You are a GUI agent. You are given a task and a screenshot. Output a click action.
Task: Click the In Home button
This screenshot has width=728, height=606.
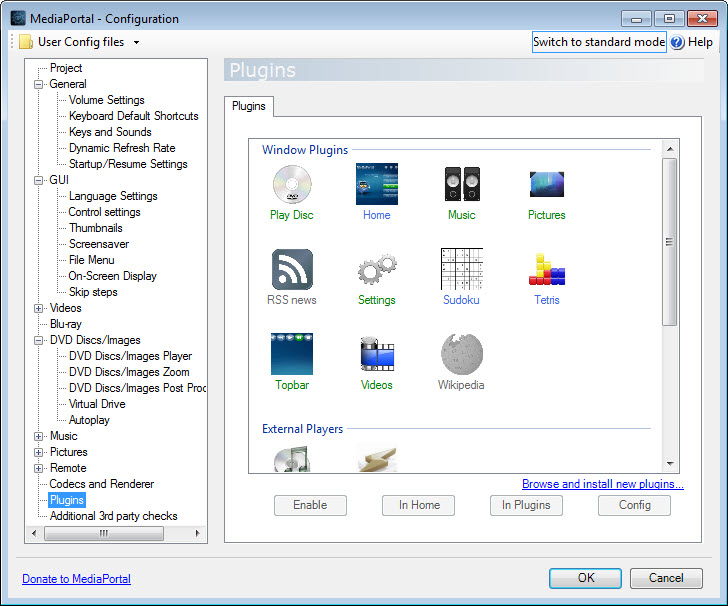tap(418, 505)
